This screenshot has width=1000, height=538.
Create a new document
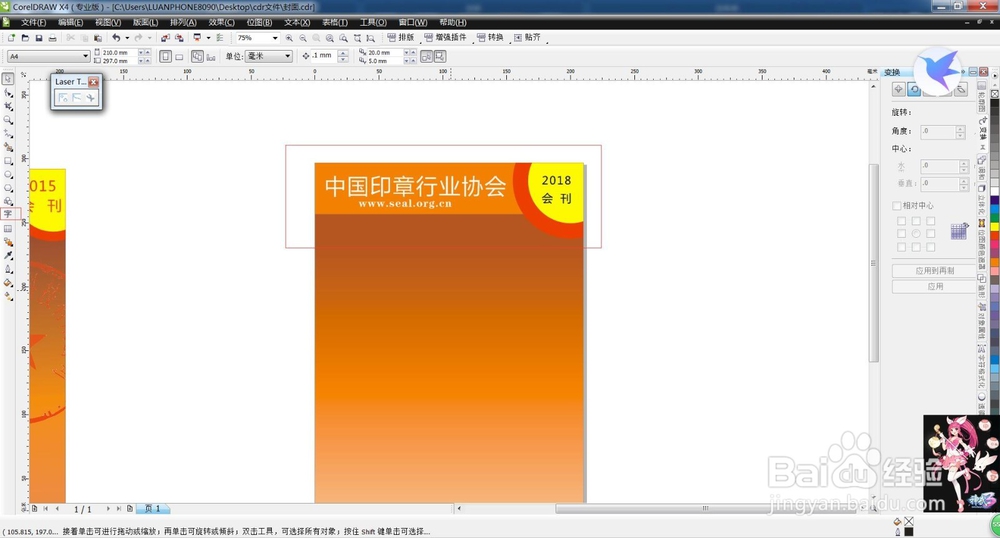[11, 38]
